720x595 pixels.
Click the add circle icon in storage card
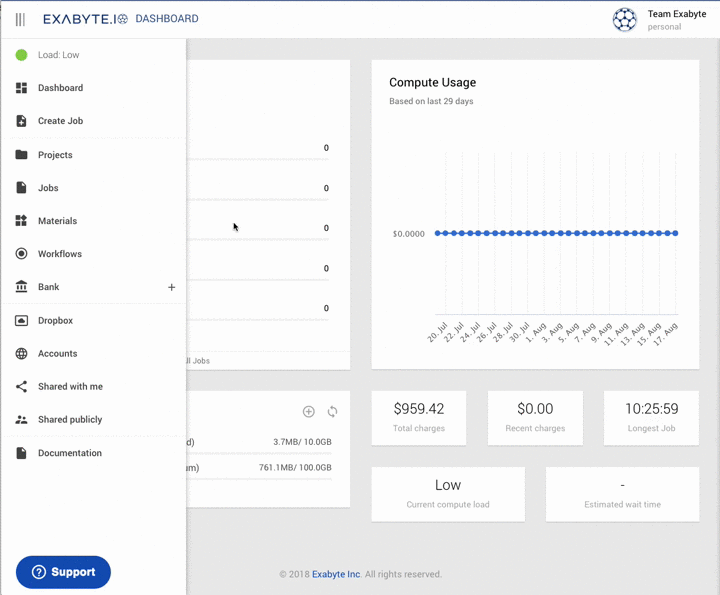309,412
